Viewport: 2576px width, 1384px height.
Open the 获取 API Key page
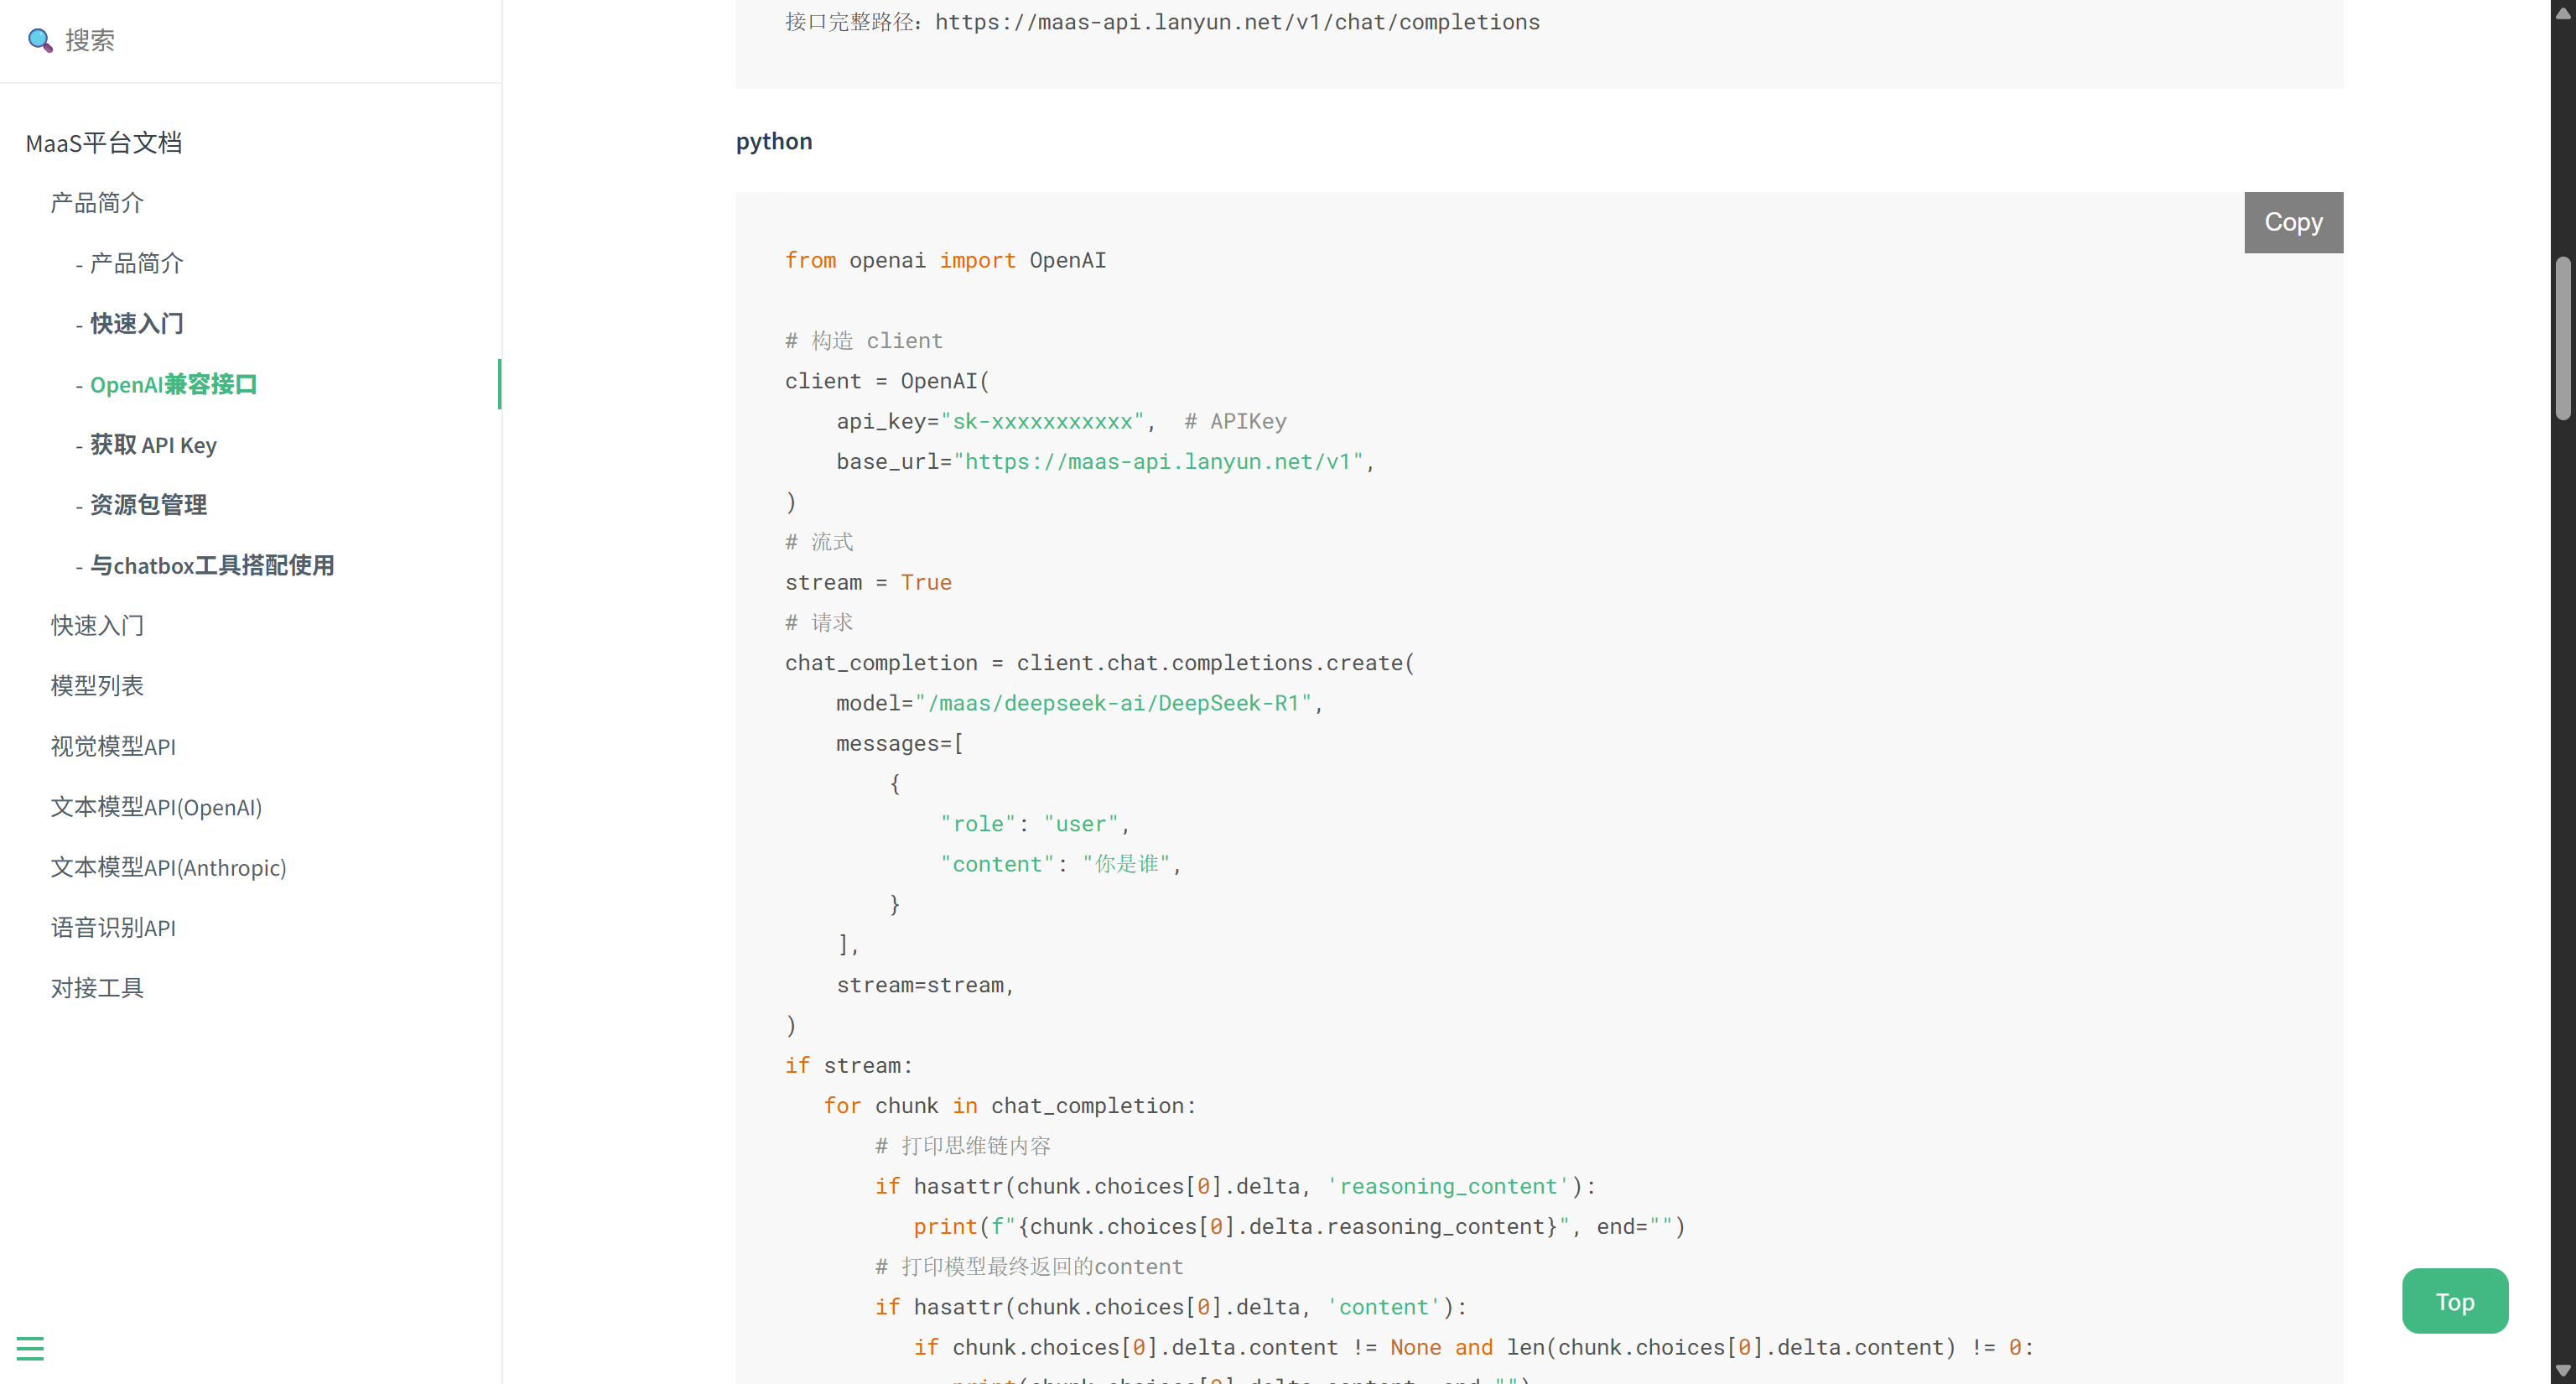pos(153,445)
